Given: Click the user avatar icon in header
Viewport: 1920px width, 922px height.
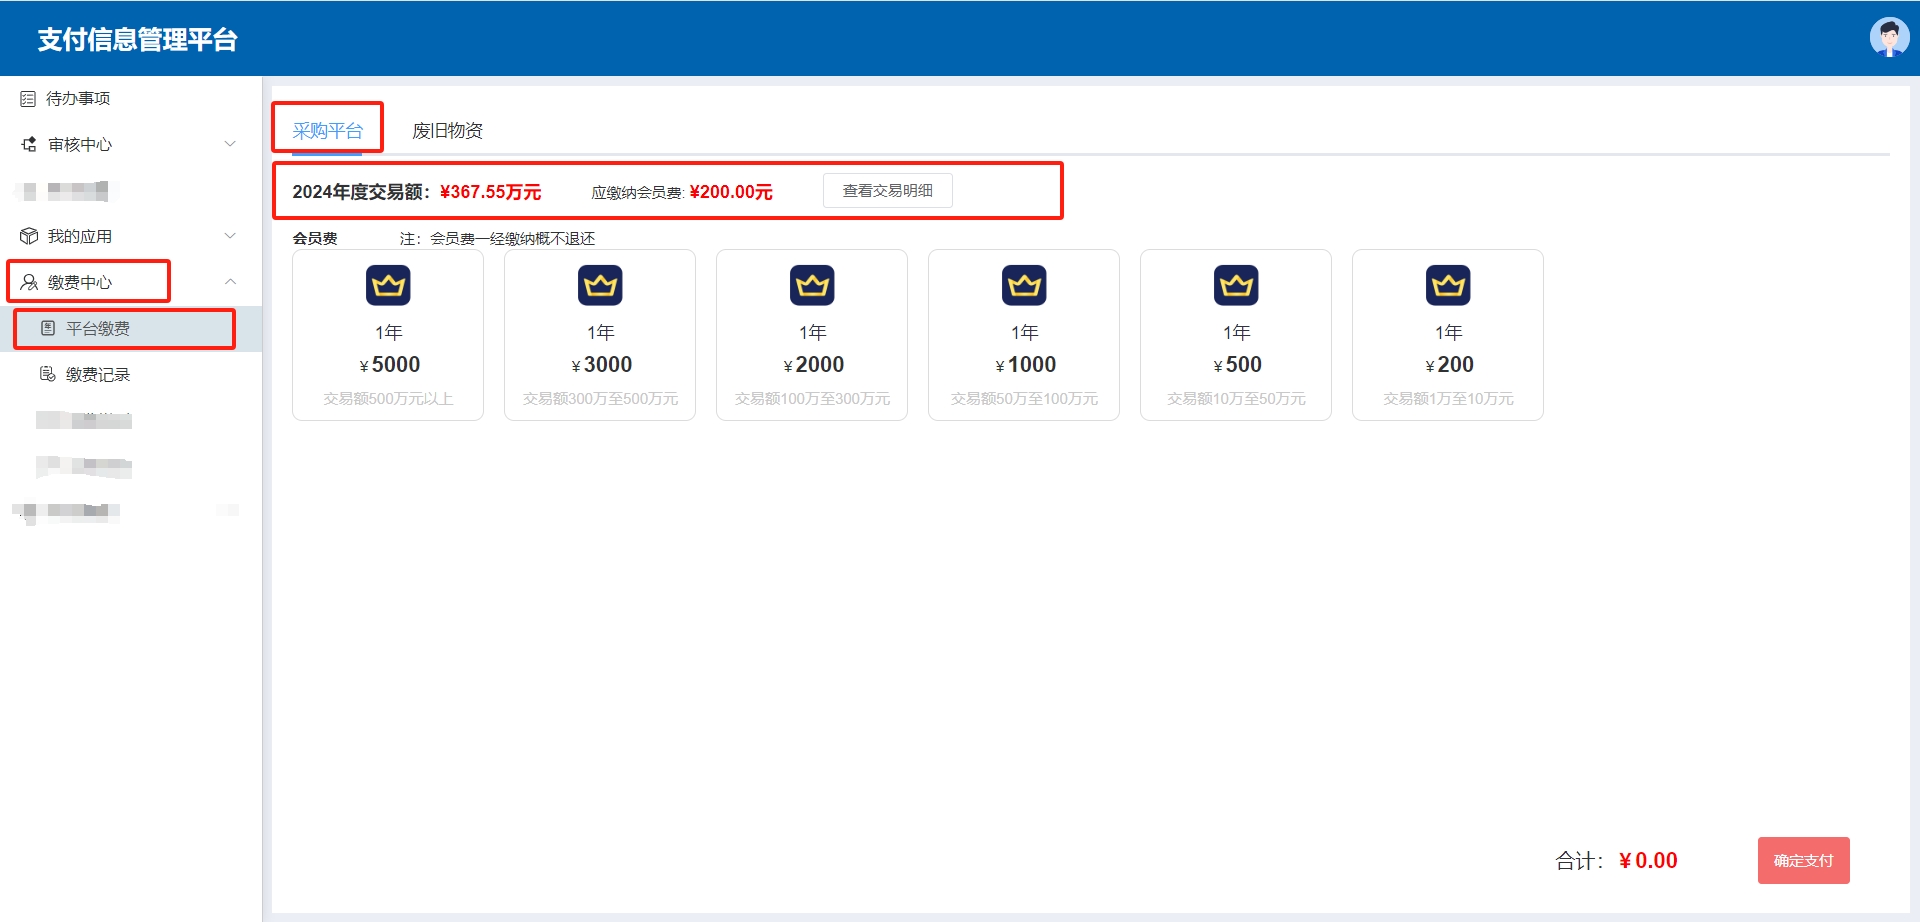Looking at the screenshot, I should pos(1888,38).
